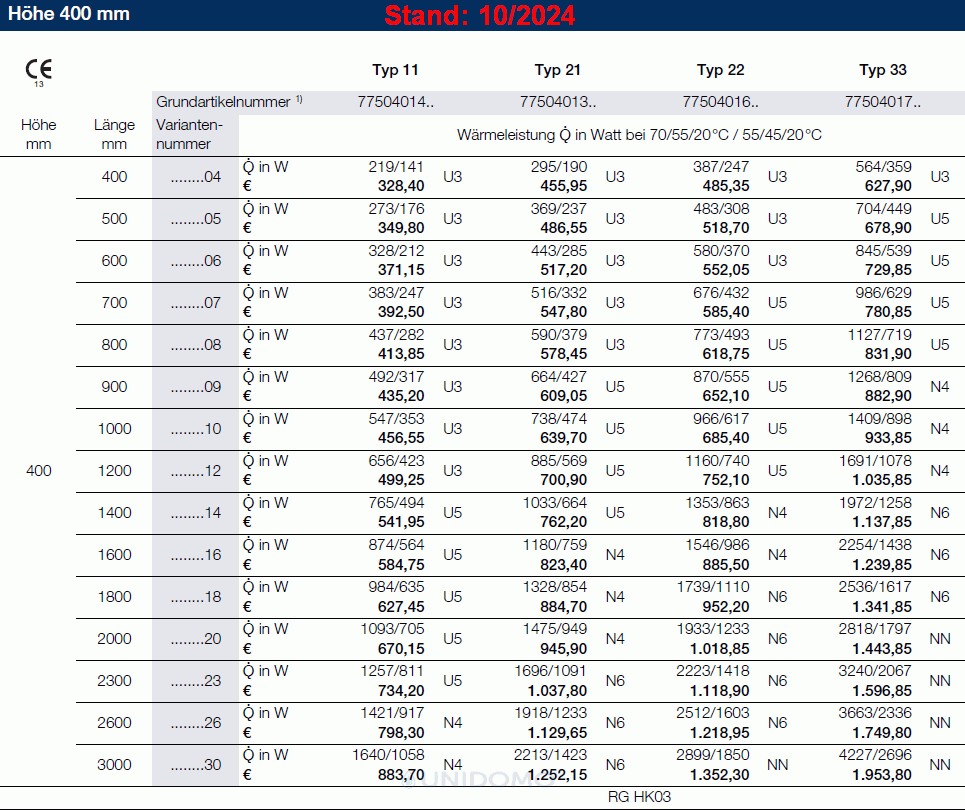Click article number 77504014..
965x810 pixels.
tap(395, 101)
